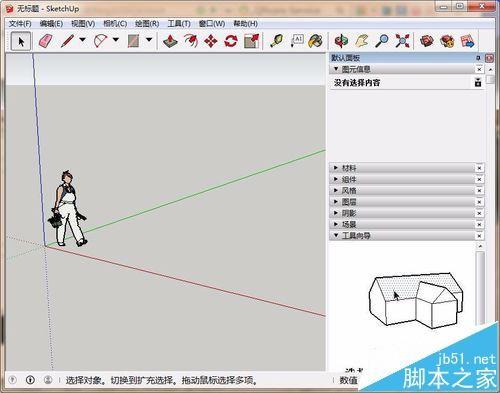Select the Zoom magnifier tool
Screen dimensions: 500x393
tap(382, 41)
